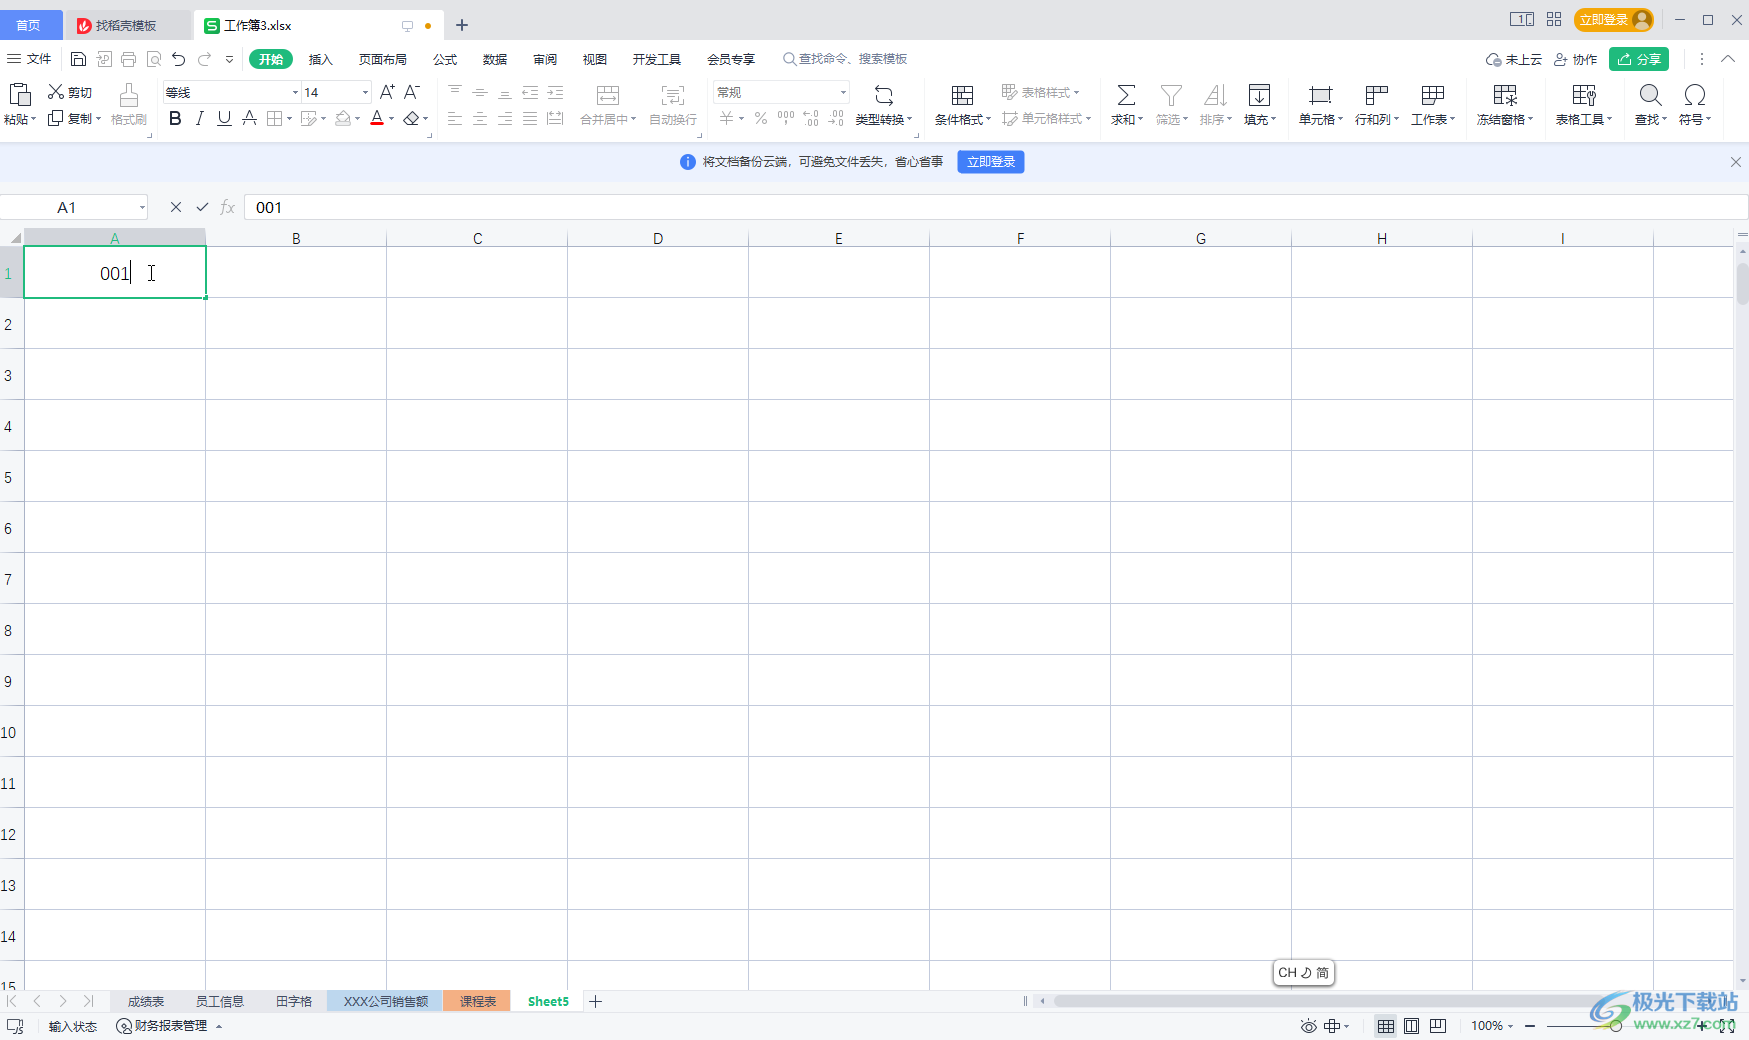Click the Print icon in quick toolbar

[128, 59]
